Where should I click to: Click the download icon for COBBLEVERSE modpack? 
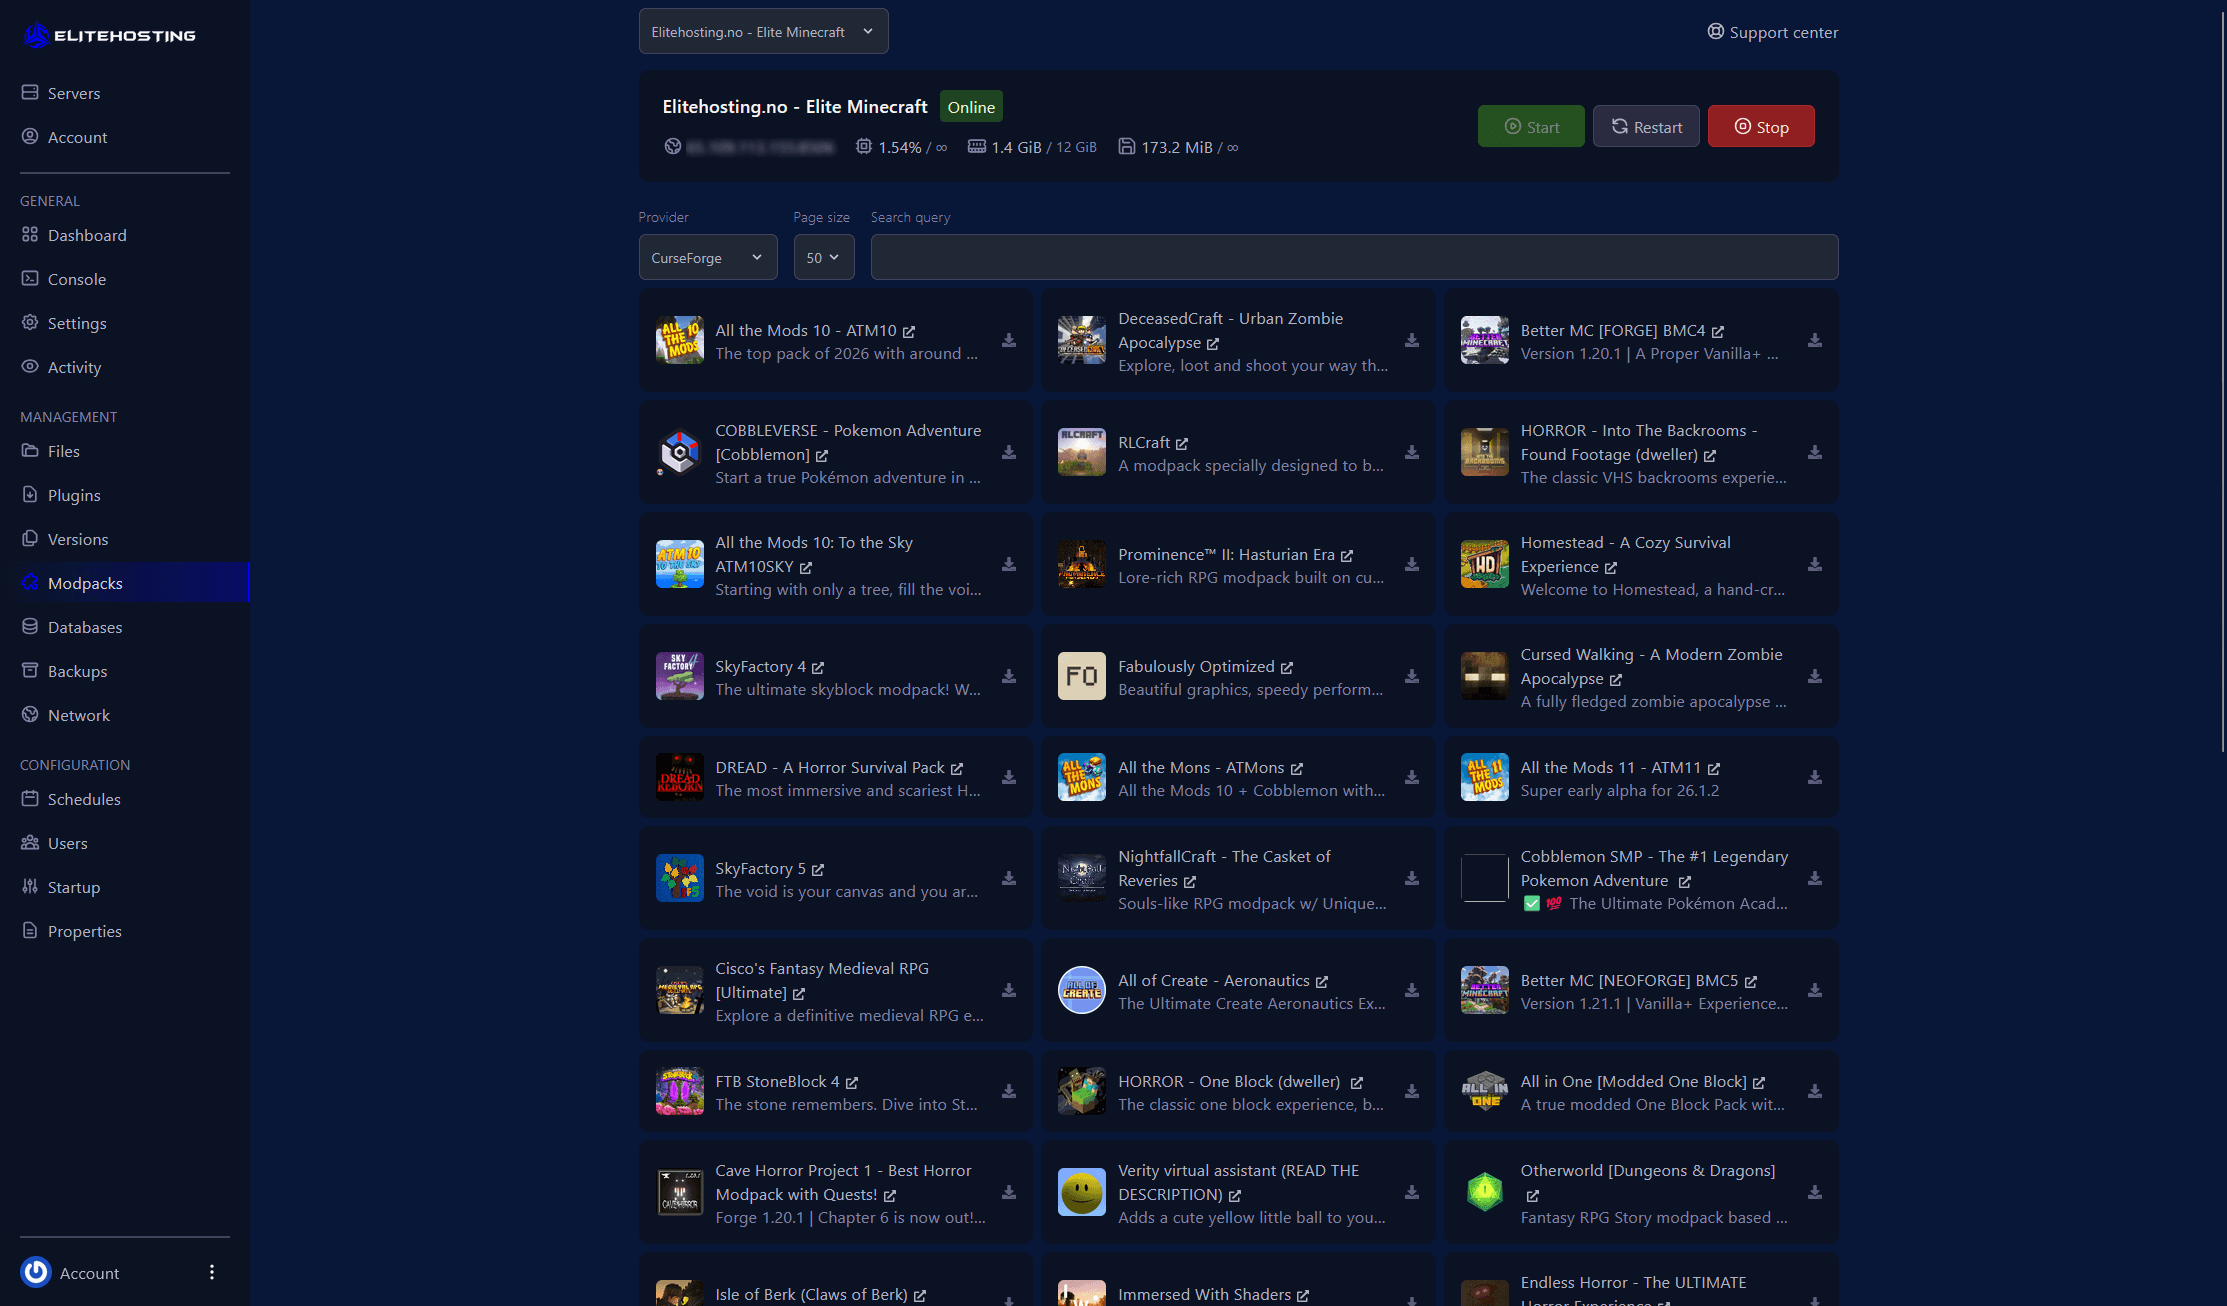pos(1009,453)
